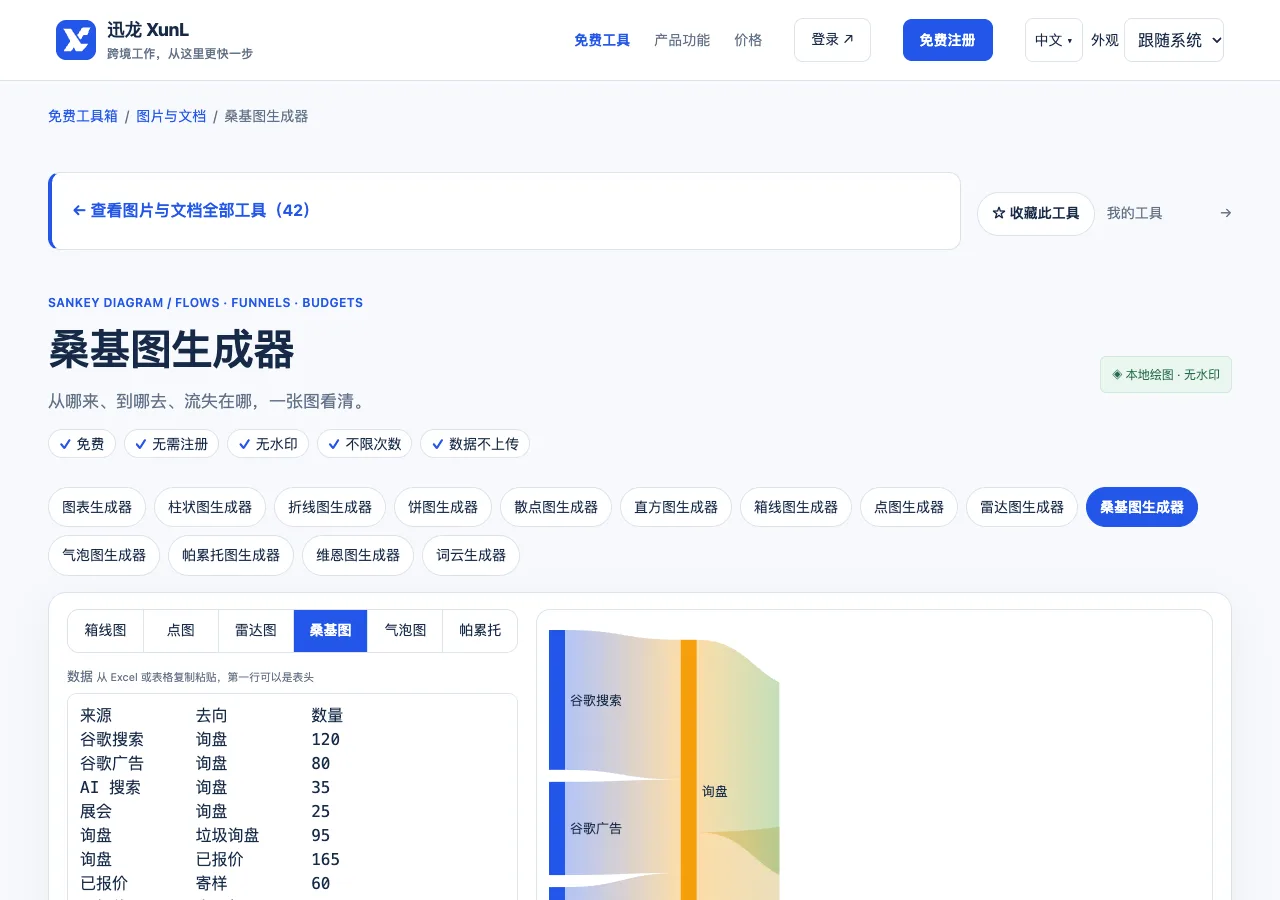Select the 帕累托图生成器 pill
1280x900 pixels.
click(x=231, y=555)
